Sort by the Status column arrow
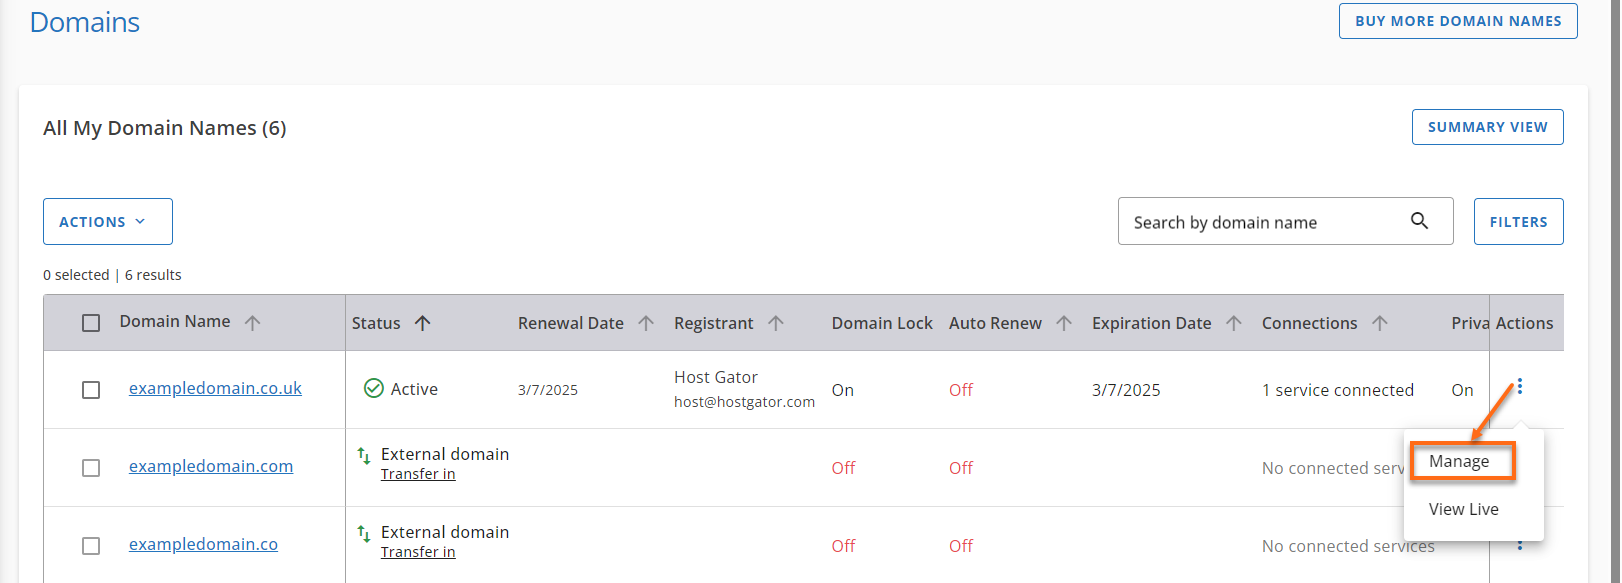 pos(423,322)
